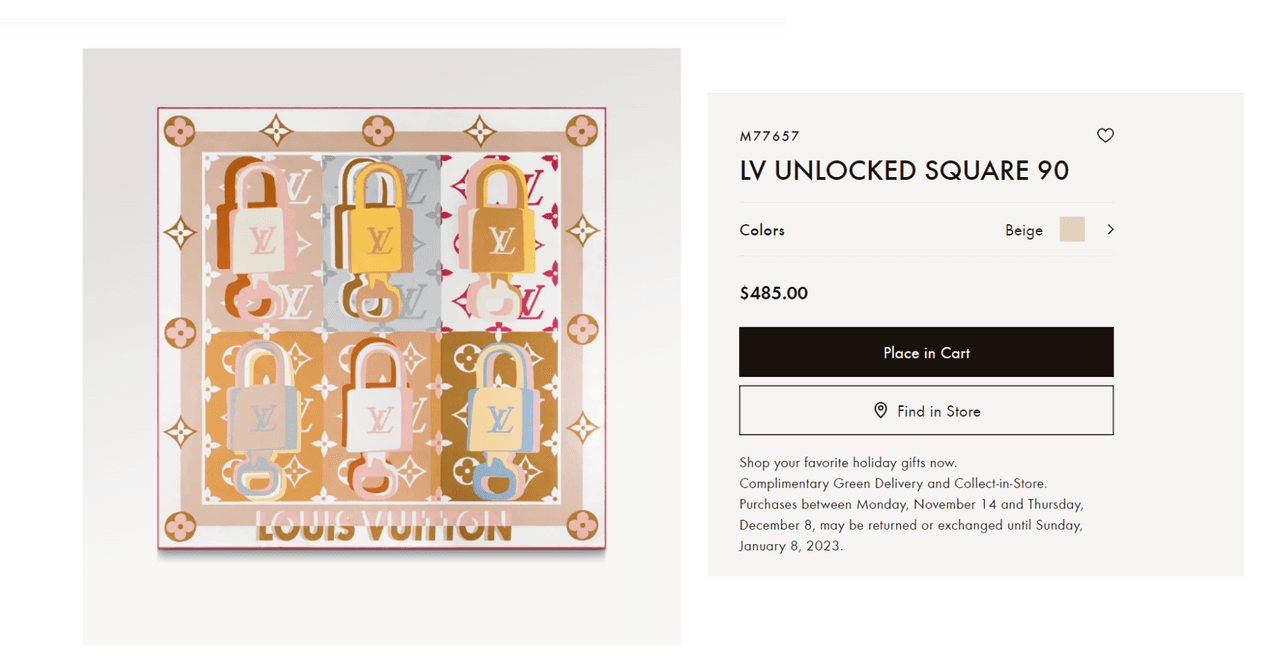Screen dimensions: 1280x670
Task: Expand color options with the chevron arrow
Action: (x=1110, y=230)
